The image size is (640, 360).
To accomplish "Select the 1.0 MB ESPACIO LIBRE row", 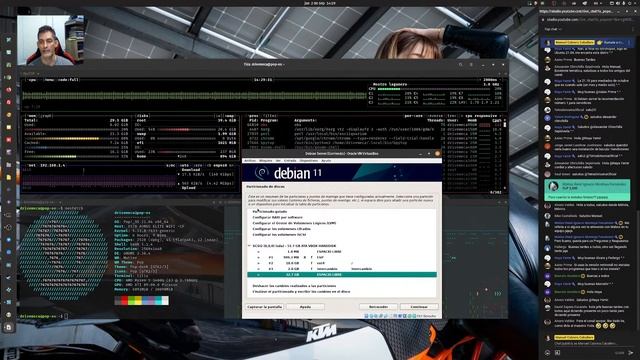I will 342,251.
